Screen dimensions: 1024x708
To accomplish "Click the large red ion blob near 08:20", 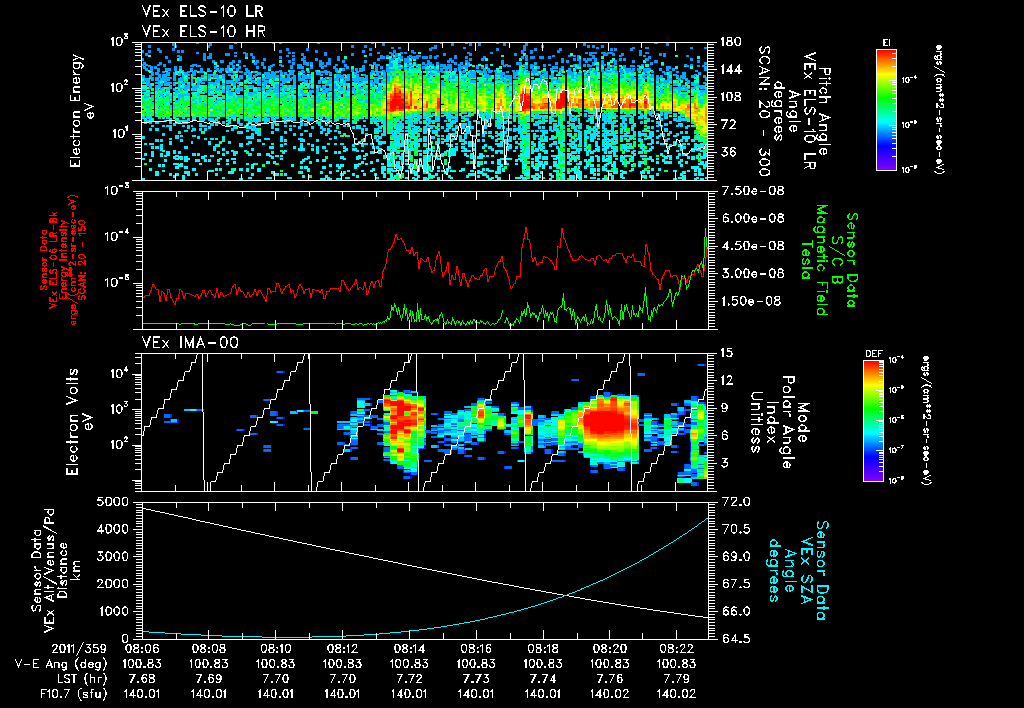I will [x=609, y=423].
